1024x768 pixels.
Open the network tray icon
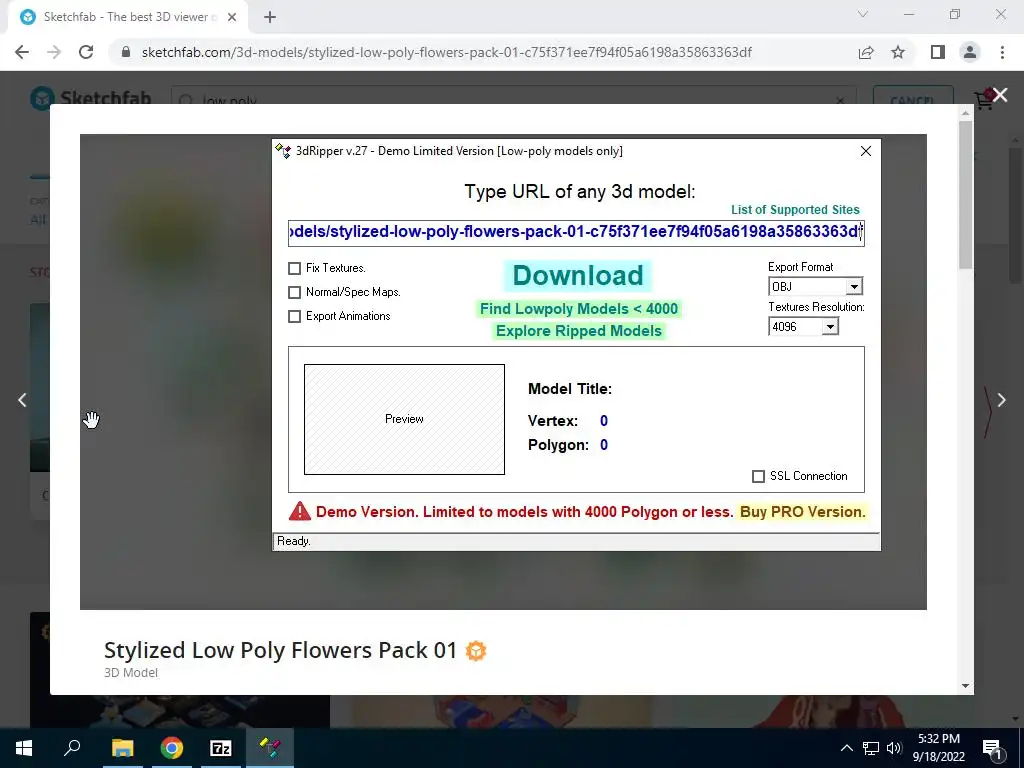click(x=871, y=748)
